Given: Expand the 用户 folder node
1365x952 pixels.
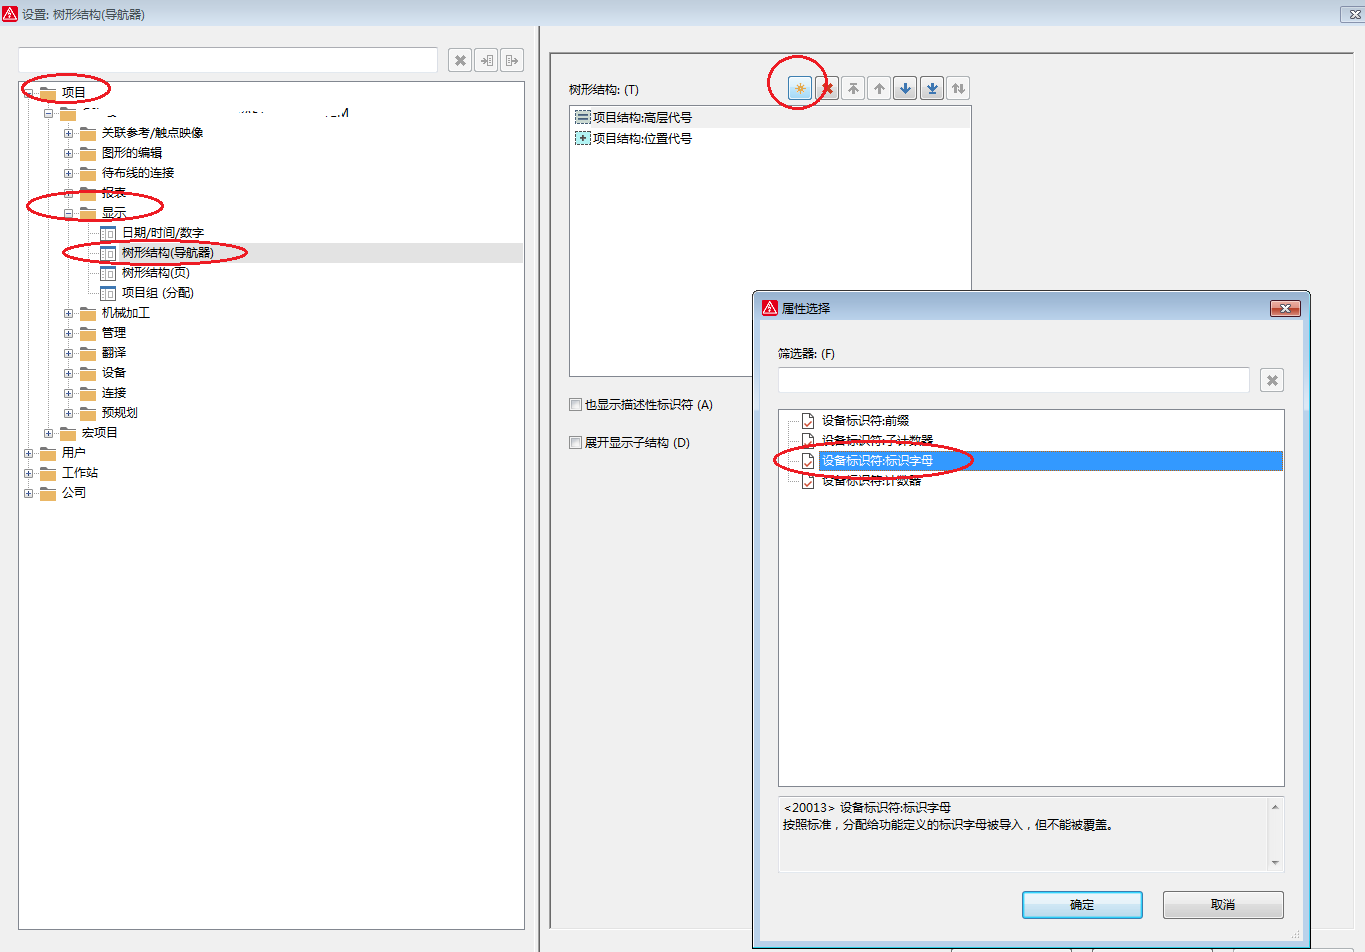Looking at the screenshot, I should click(29, 453).
